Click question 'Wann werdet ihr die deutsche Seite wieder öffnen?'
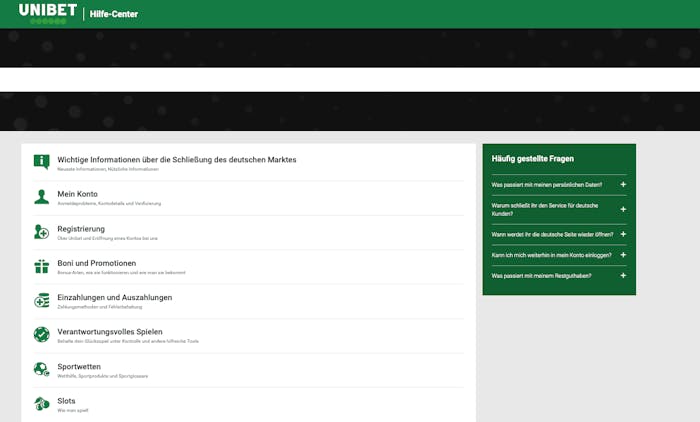700x422 pixels. 552,234
